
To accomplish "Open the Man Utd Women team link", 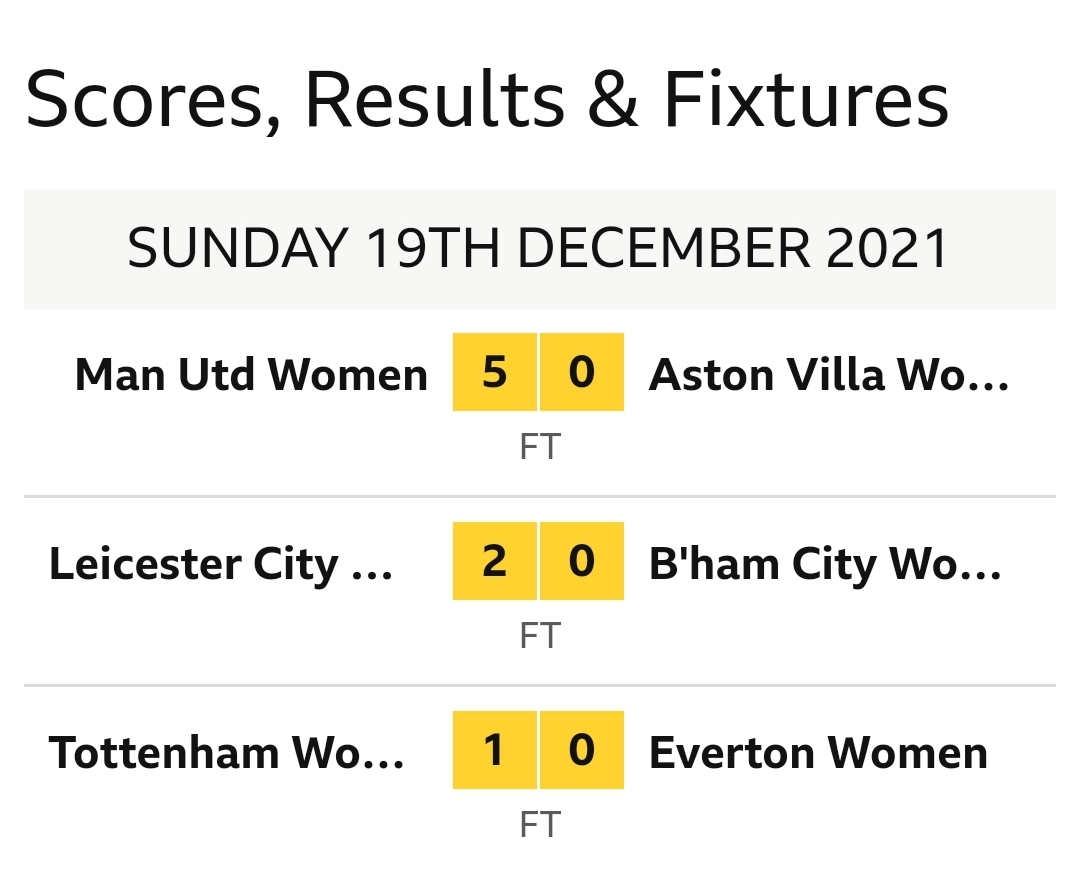I will click(x=251, y=375).
